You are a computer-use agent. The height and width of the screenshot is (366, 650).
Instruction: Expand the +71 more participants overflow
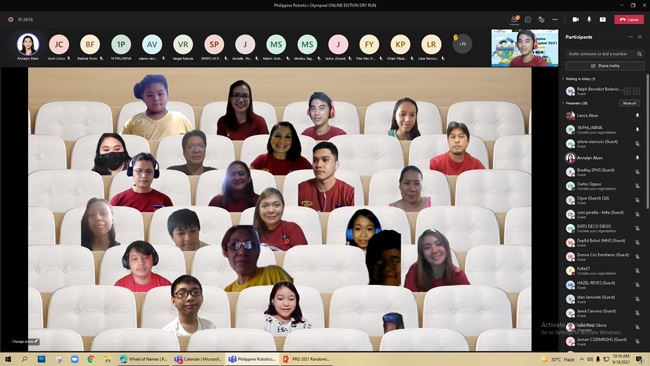(x=462, y=44)
